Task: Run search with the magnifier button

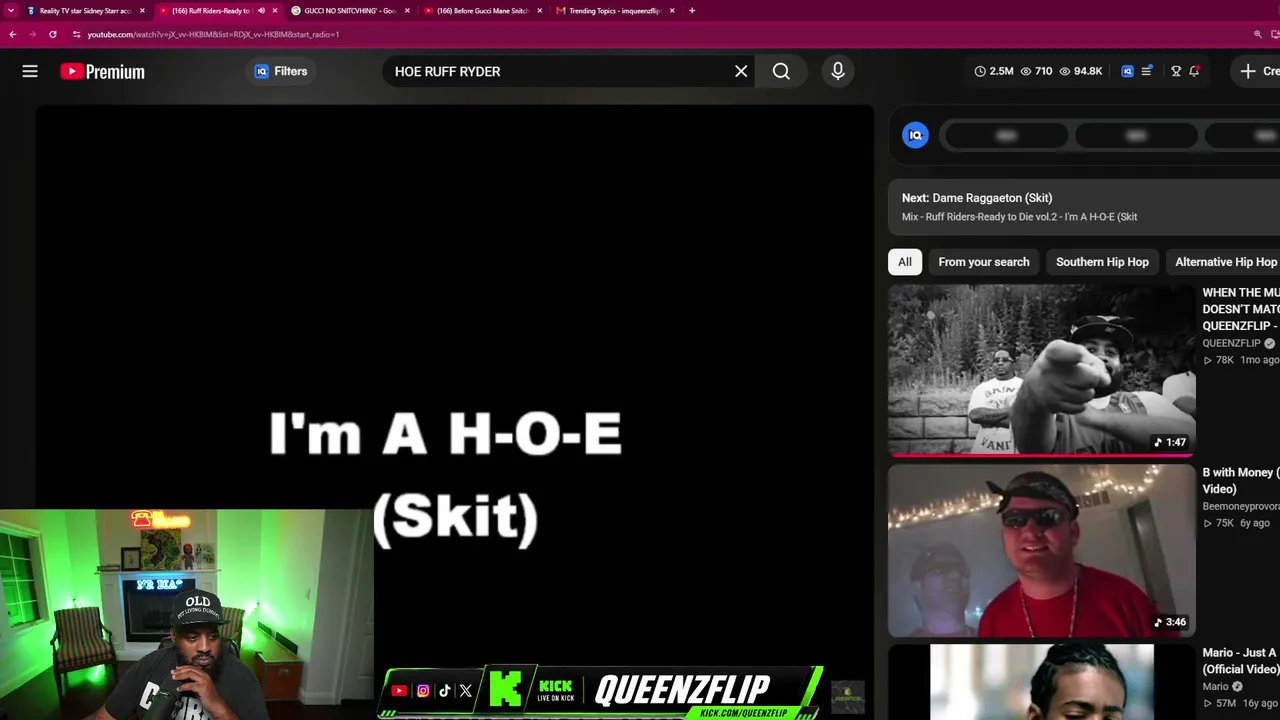Action: click(781, 71)
